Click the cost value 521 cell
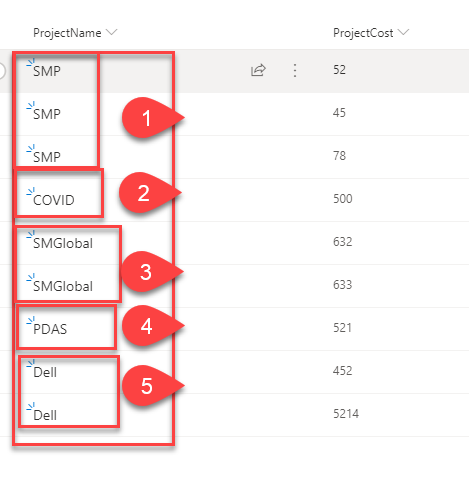This screenshot has width=469, height=499. coord(342,328)
